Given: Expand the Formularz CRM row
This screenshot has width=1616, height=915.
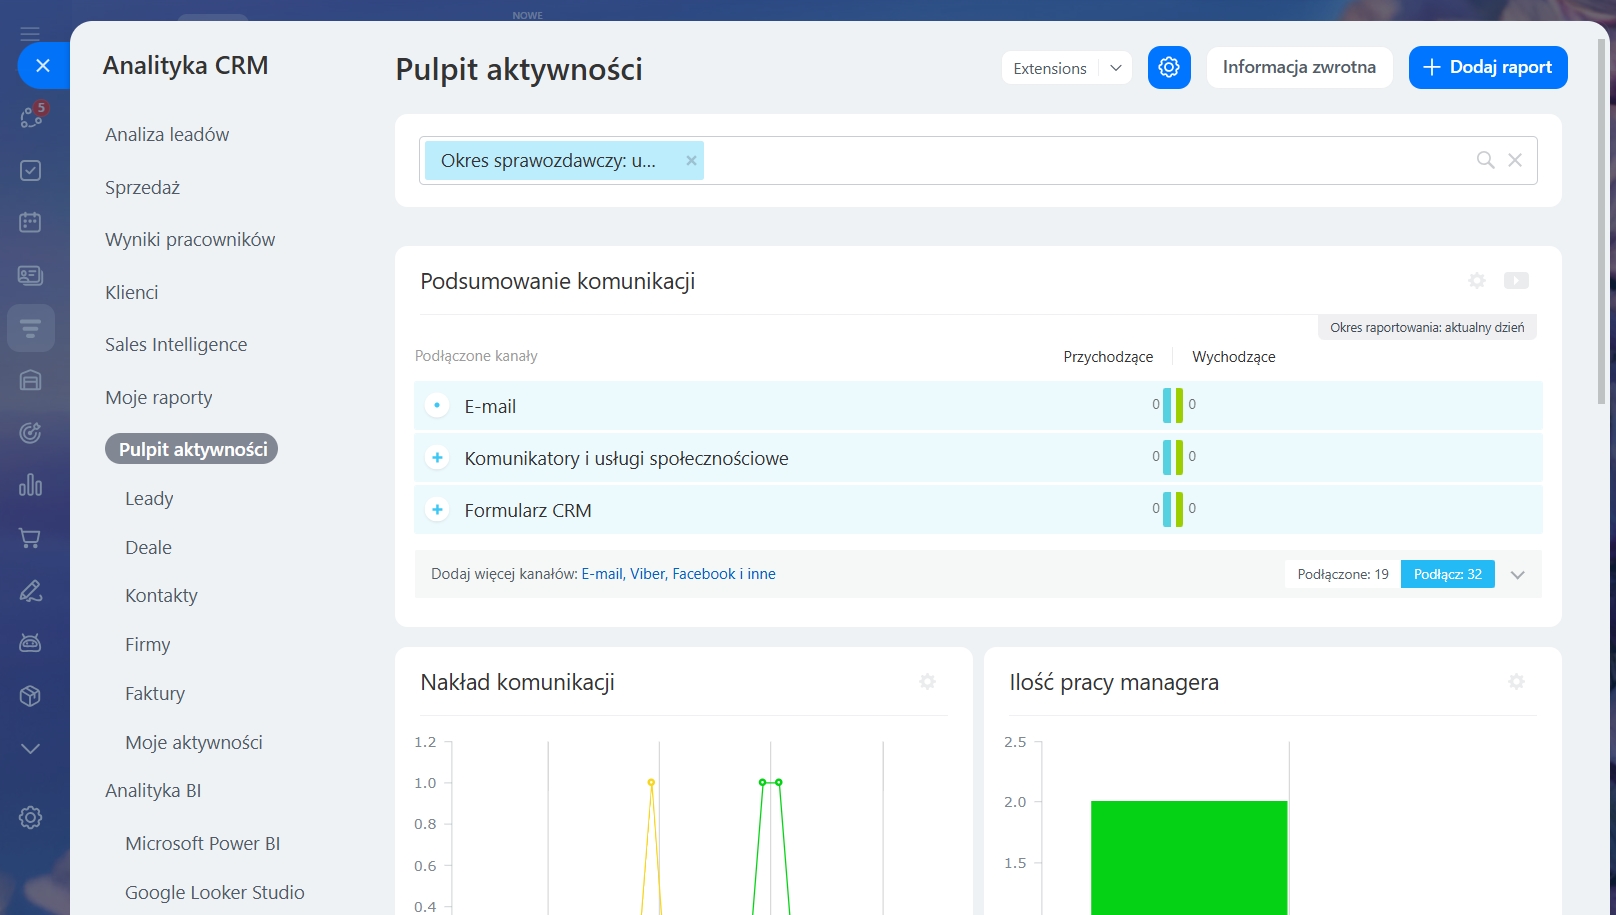Looking at the screenshot, I should tap(437, 509).
